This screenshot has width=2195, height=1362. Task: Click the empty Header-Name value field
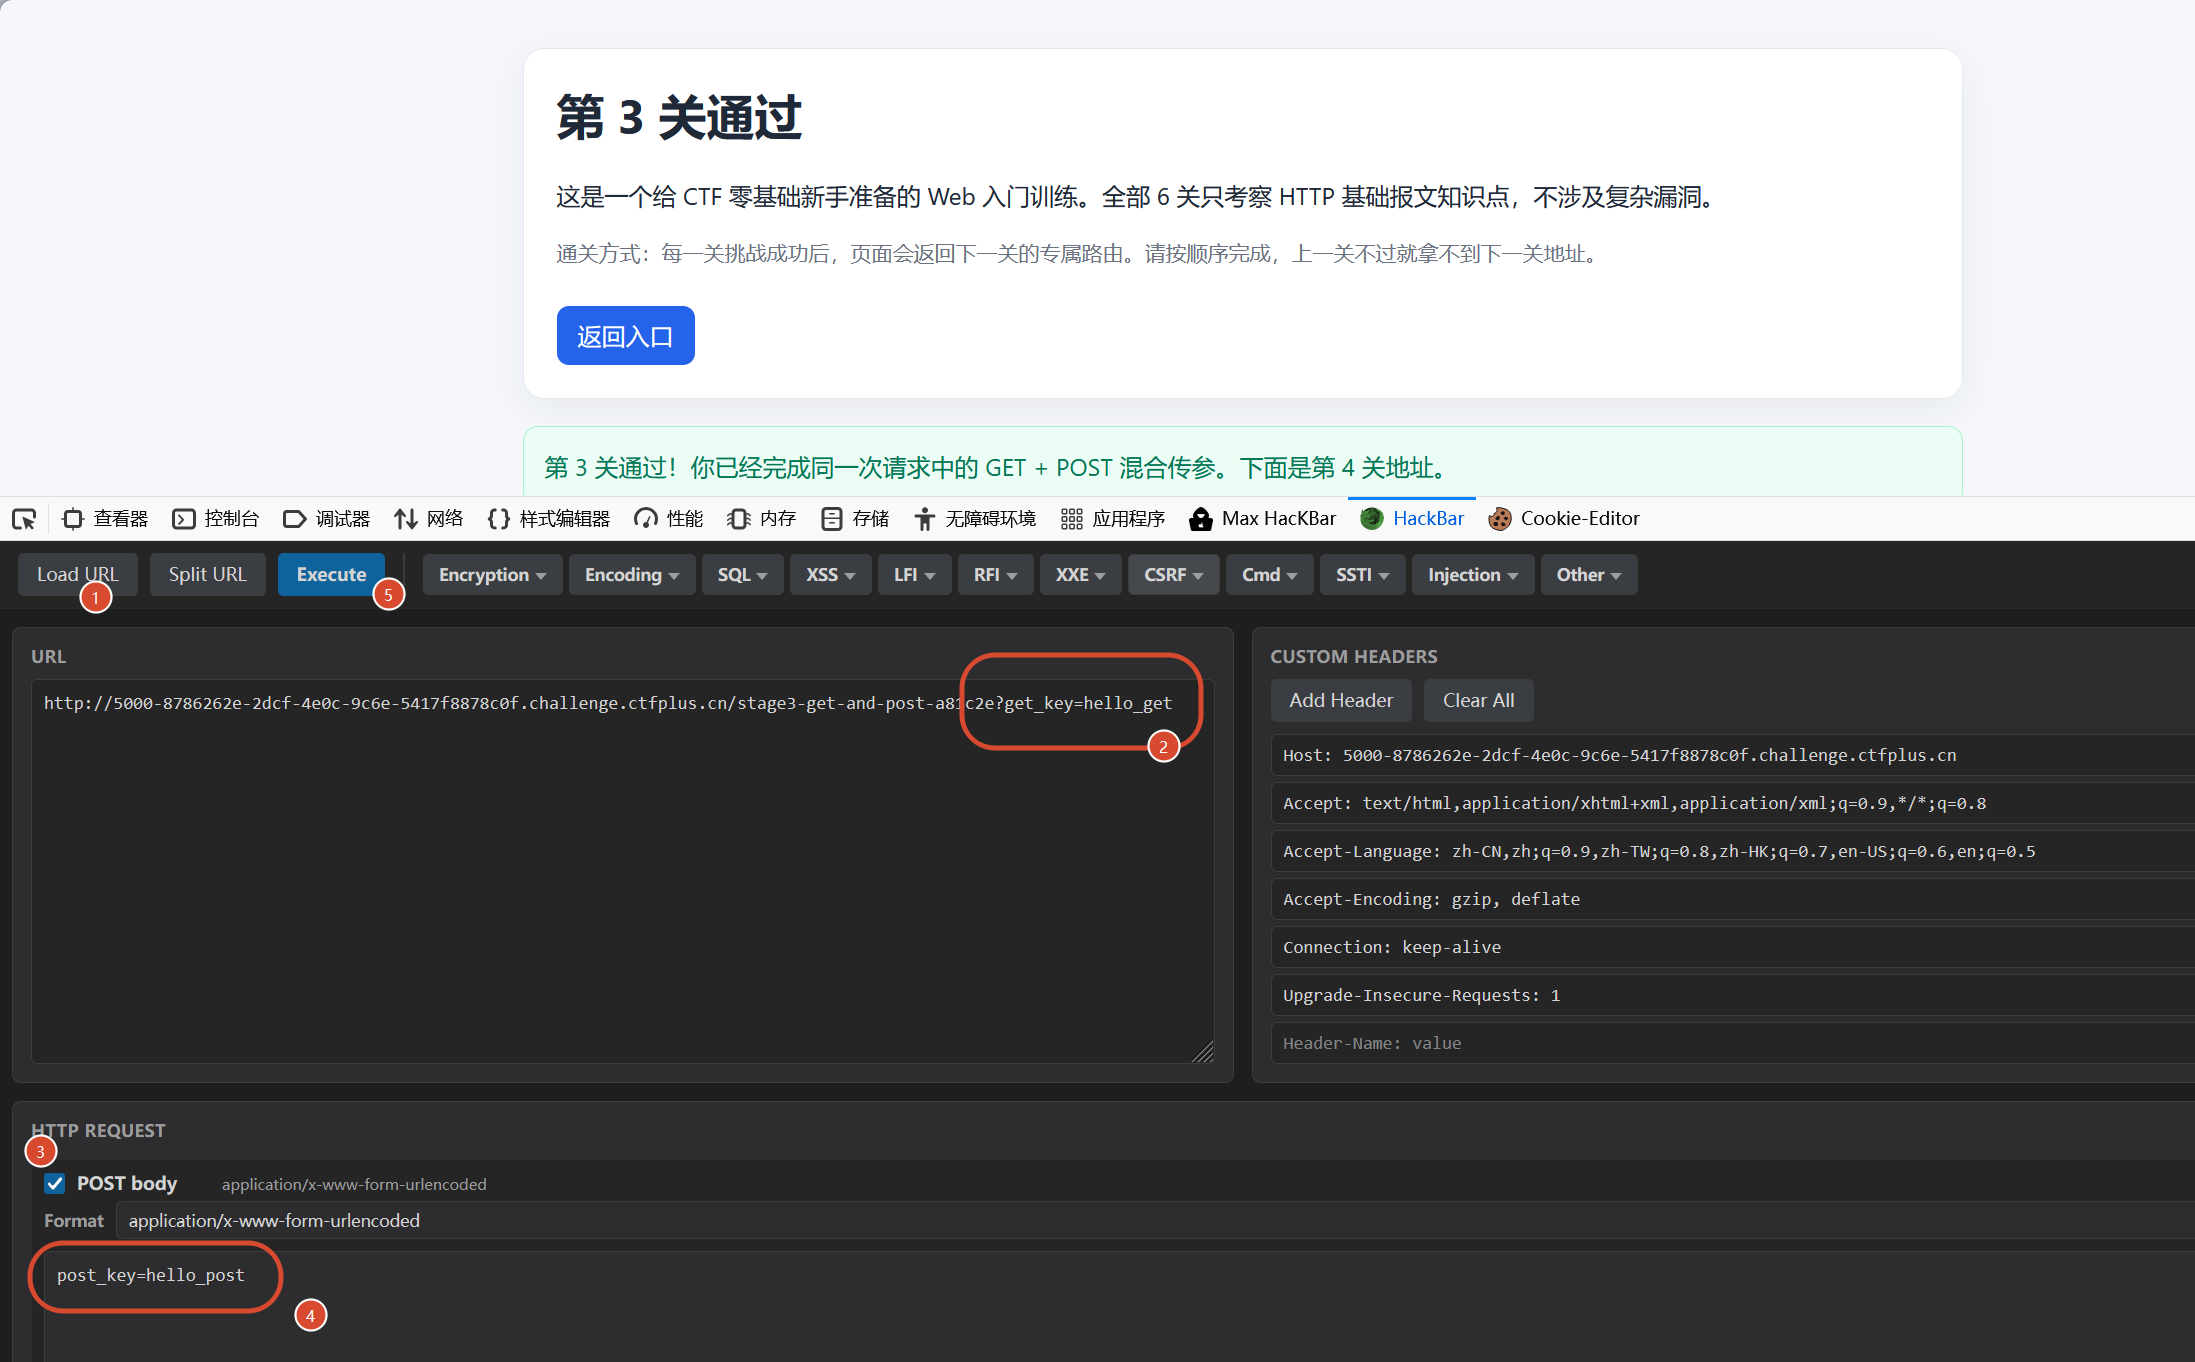point(1733,1043)
